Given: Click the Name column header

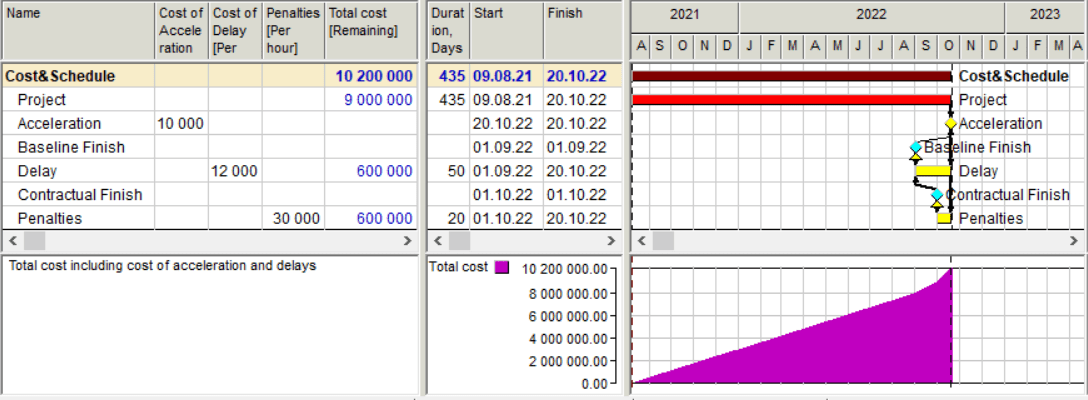Looking at the screenshot, I should point(78,31).
